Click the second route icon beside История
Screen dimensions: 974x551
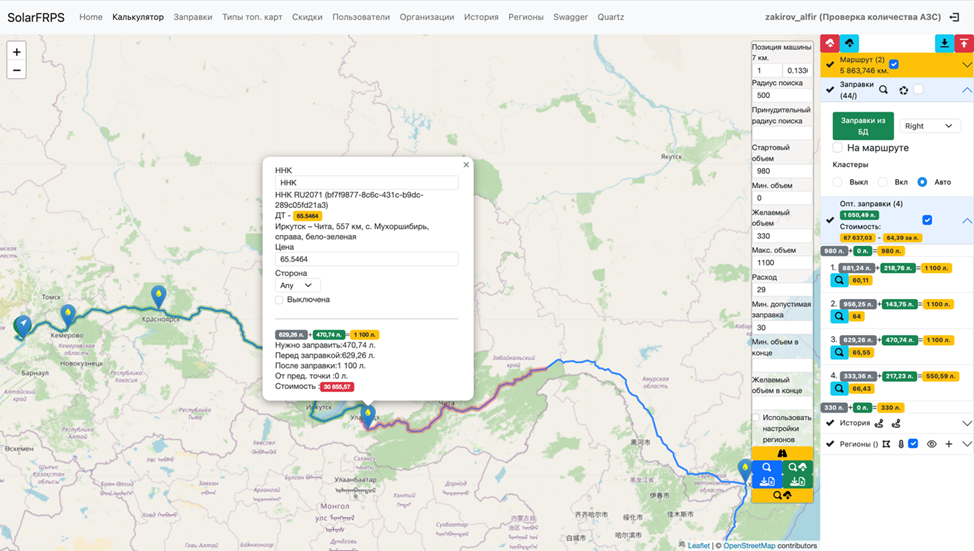(896, 424)
